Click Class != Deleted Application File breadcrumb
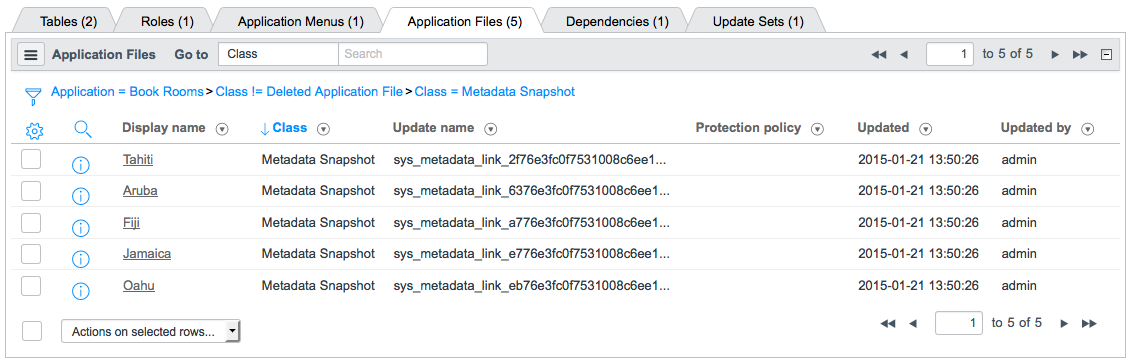This screenshot has width=1131, height=361. [309, 92]
